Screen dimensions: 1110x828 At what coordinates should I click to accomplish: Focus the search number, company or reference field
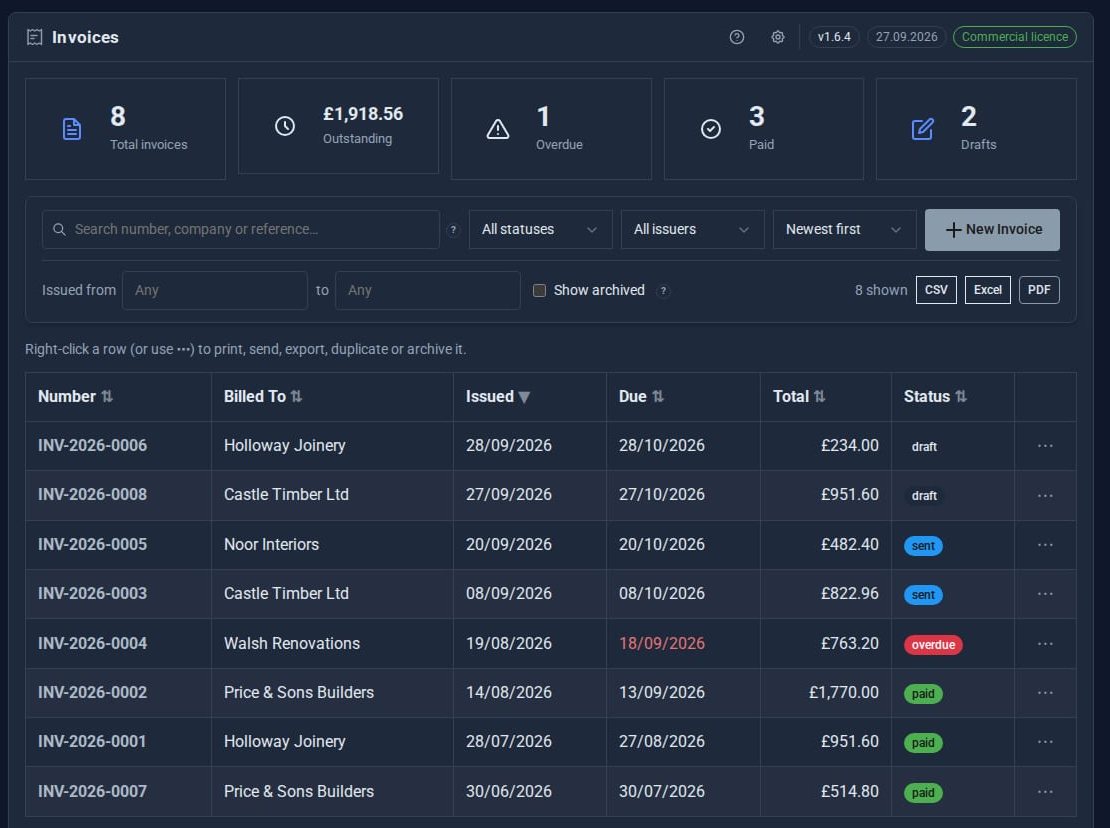click(x=241, y=229)
